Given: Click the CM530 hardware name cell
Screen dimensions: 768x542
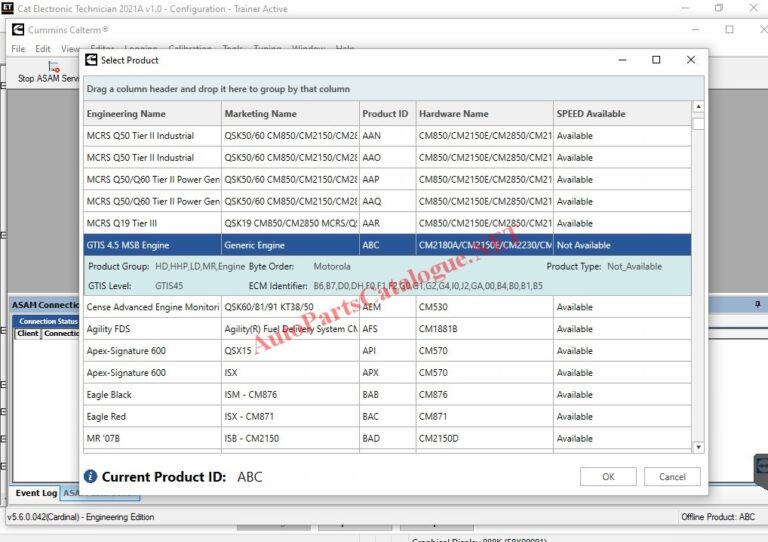Looking at the screenshot, I should click(484, 307).
